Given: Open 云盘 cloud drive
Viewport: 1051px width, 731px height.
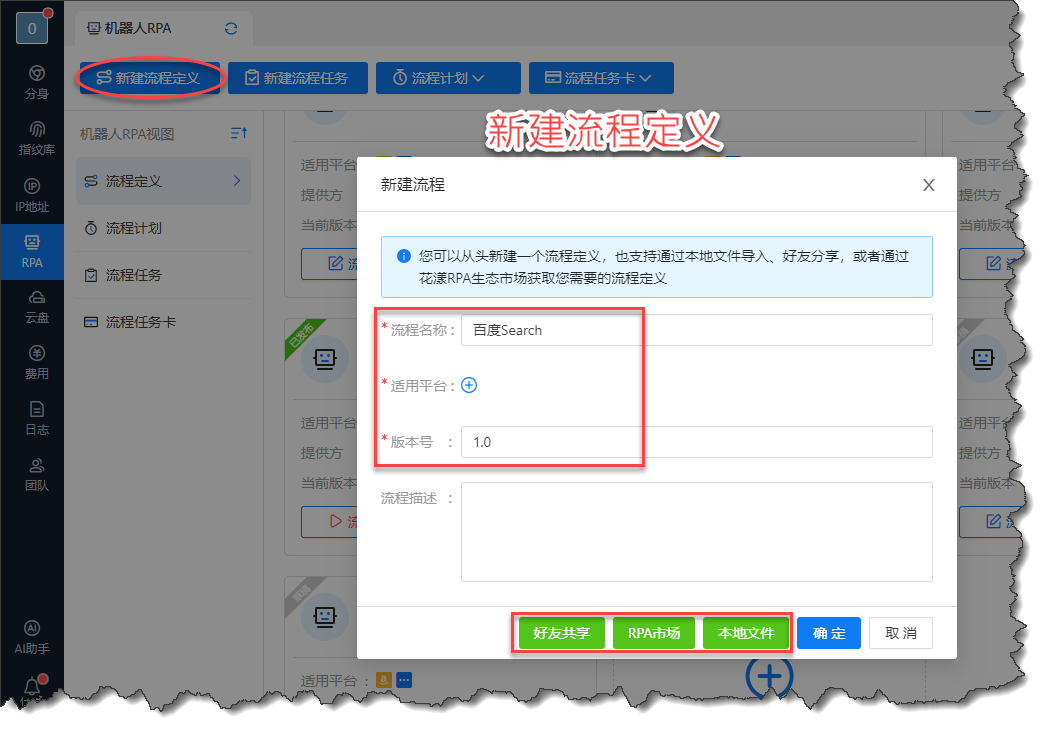Looking at the screenshot, I should click(x=36, y=306).
